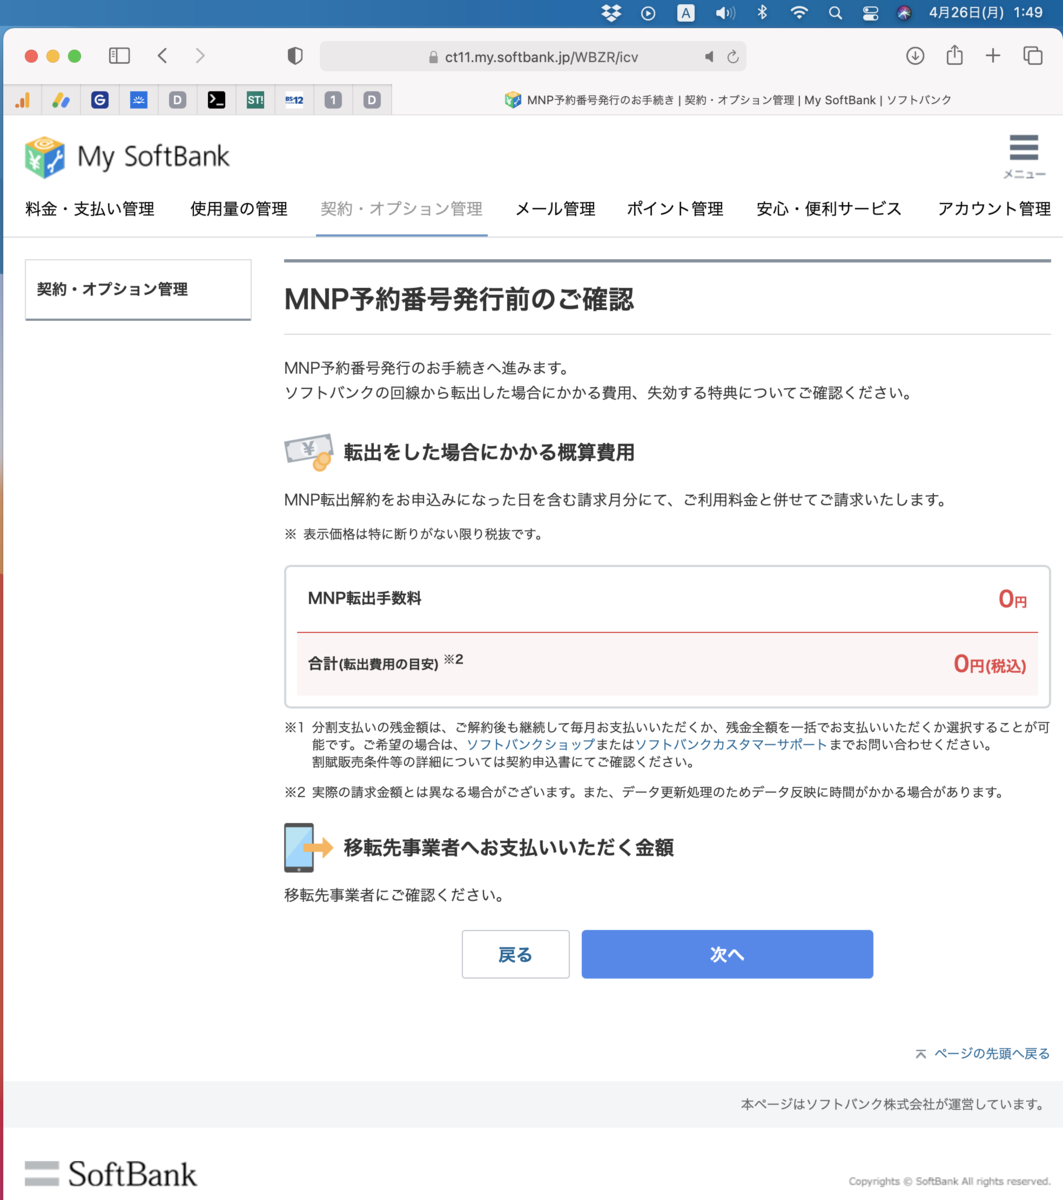Click the privacy report shield icon
The image size is (1063, 1200).
[x=295, y=56]
